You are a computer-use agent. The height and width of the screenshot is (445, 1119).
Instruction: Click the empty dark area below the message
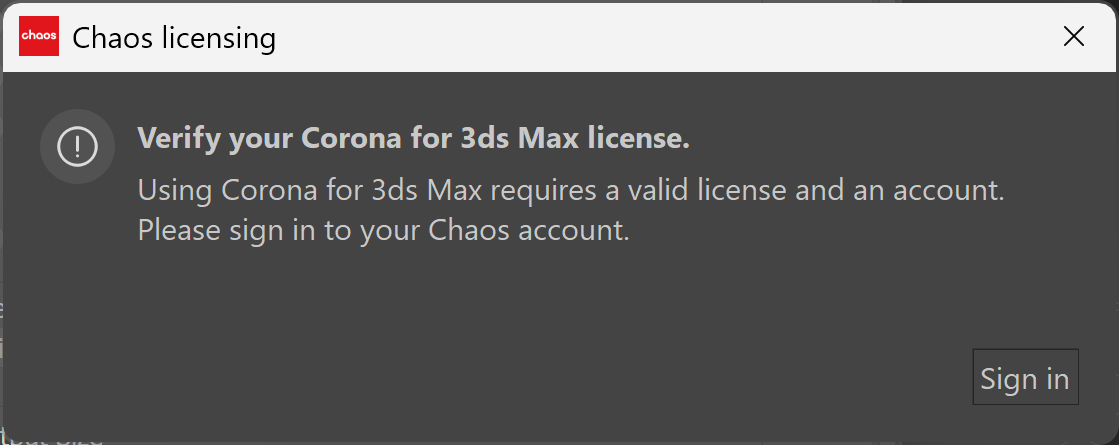click(x=557, y=300)
